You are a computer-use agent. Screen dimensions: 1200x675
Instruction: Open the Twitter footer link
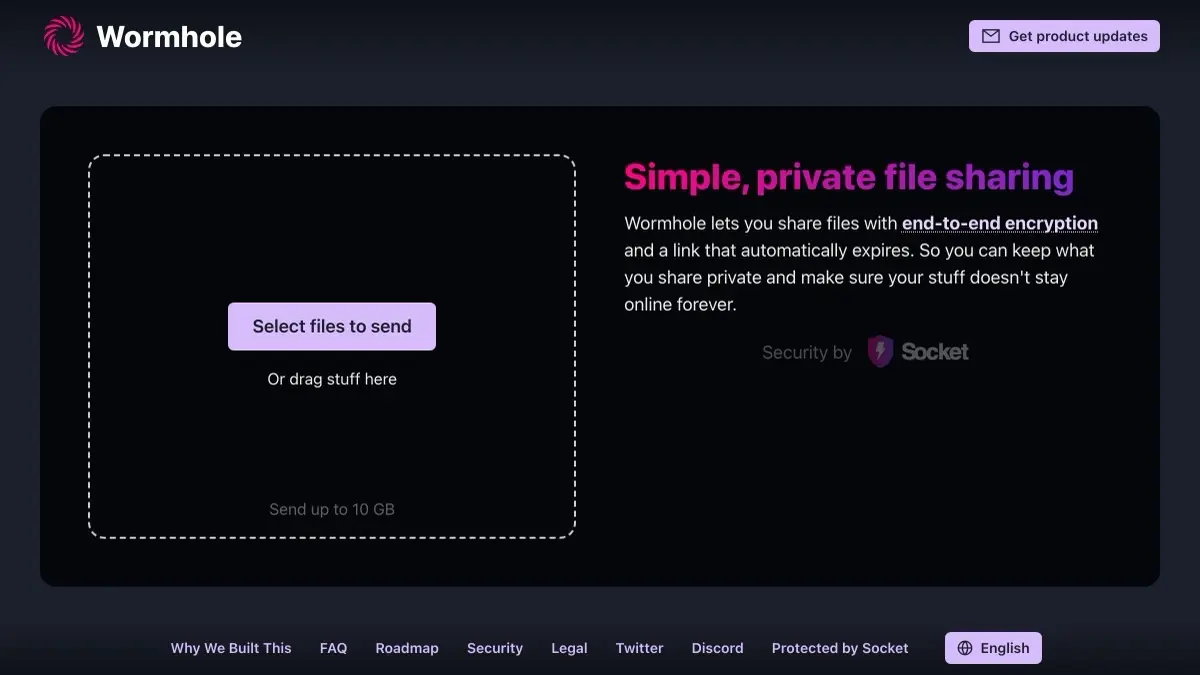click(x=640, y=648)
